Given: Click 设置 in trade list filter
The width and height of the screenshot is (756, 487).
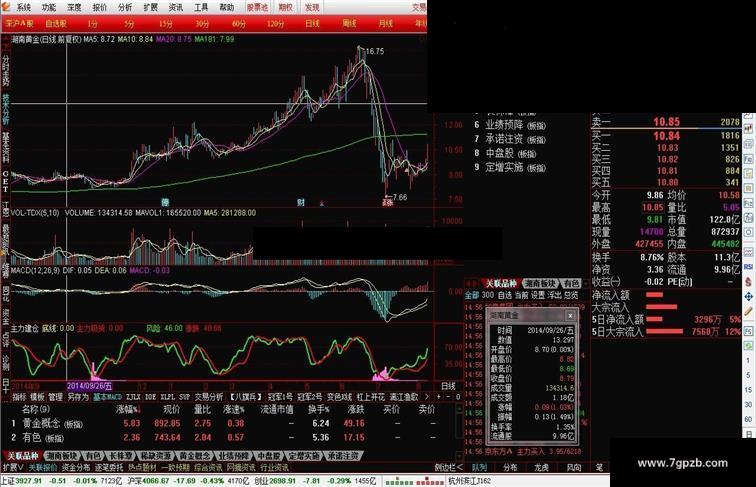Looking at the screenshot, I should [538, 295].
